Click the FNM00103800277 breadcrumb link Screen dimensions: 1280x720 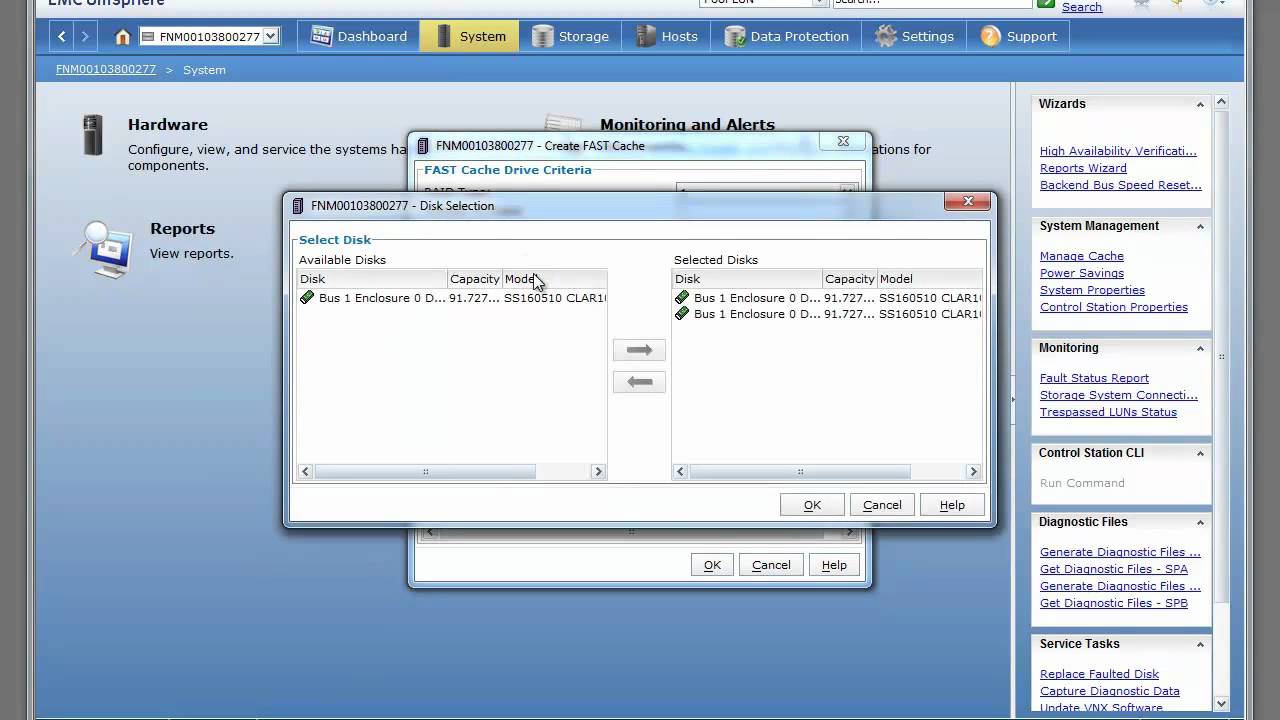tap(106, 70)
